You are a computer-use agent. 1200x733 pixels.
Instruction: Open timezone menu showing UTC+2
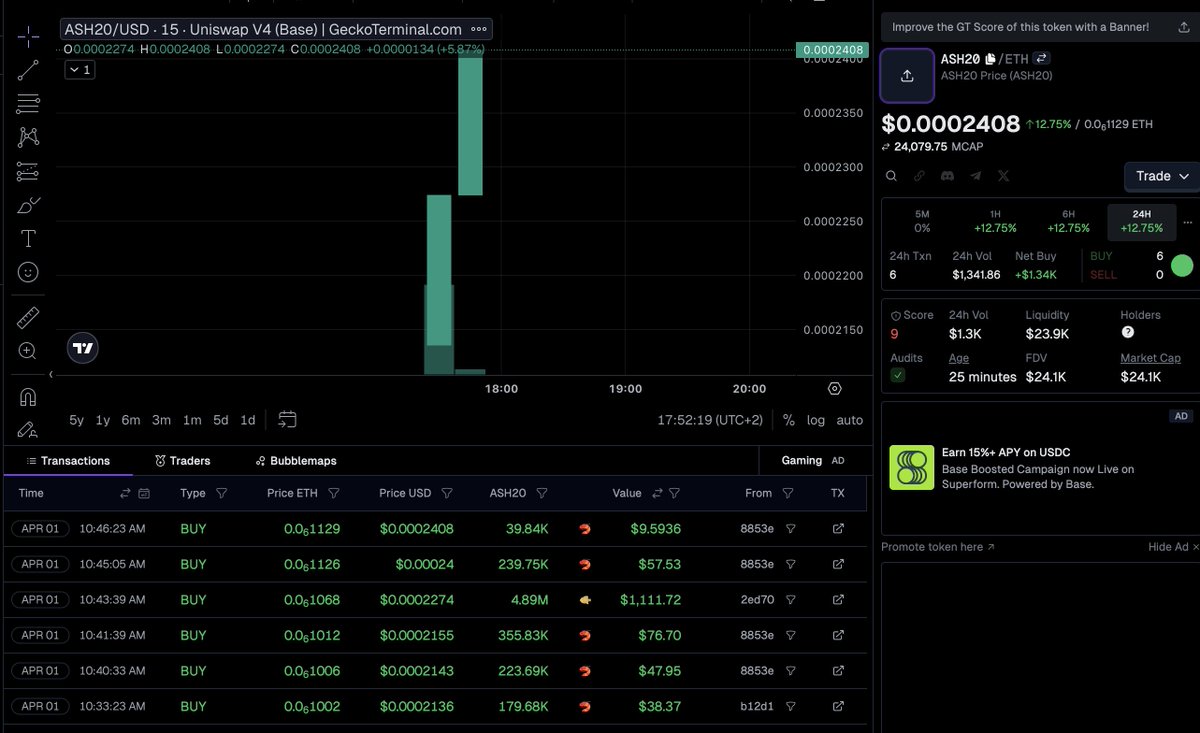[710, 420]
